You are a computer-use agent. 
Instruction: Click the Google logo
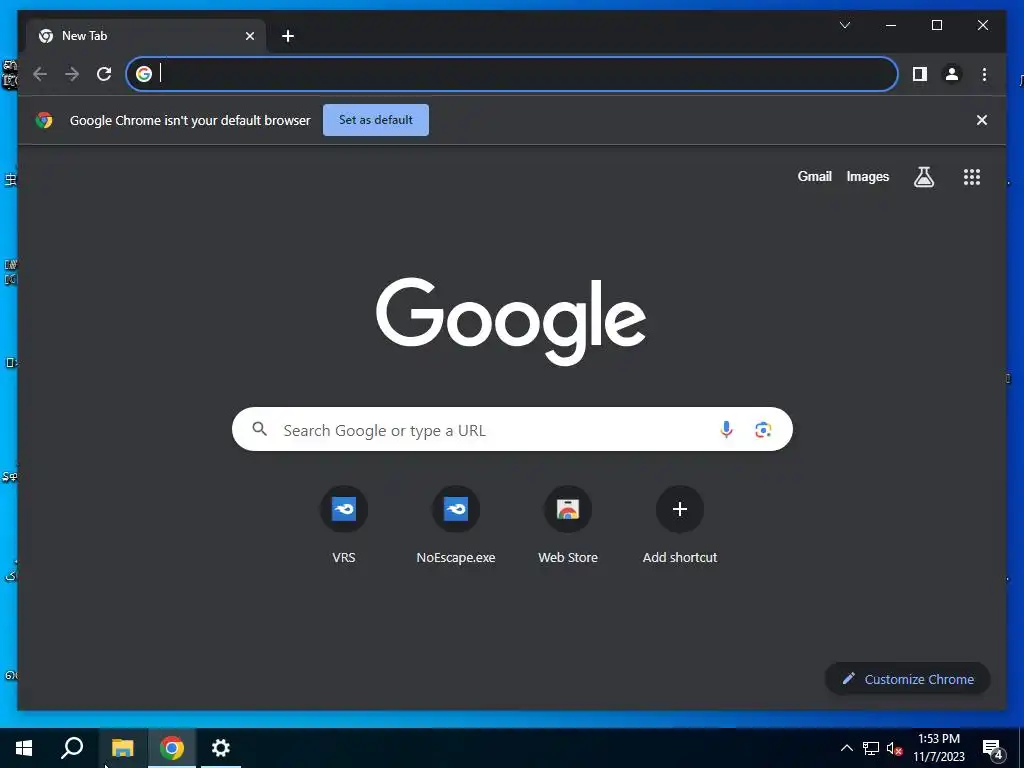pos(511,321)
